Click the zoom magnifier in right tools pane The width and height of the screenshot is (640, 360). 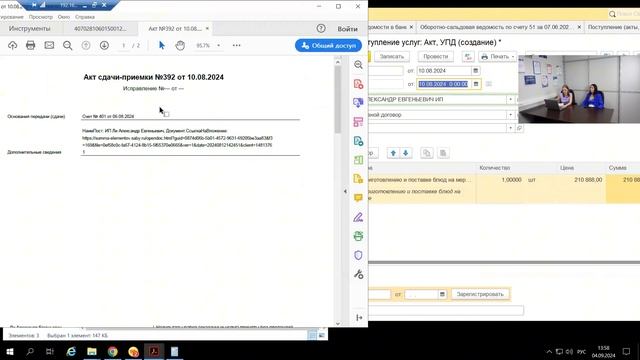click(x=358, y=65)
